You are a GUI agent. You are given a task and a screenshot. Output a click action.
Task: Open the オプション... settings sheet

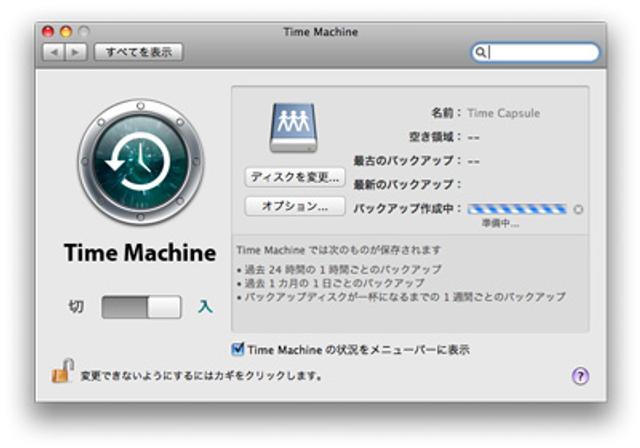click(x=295, y=206)
